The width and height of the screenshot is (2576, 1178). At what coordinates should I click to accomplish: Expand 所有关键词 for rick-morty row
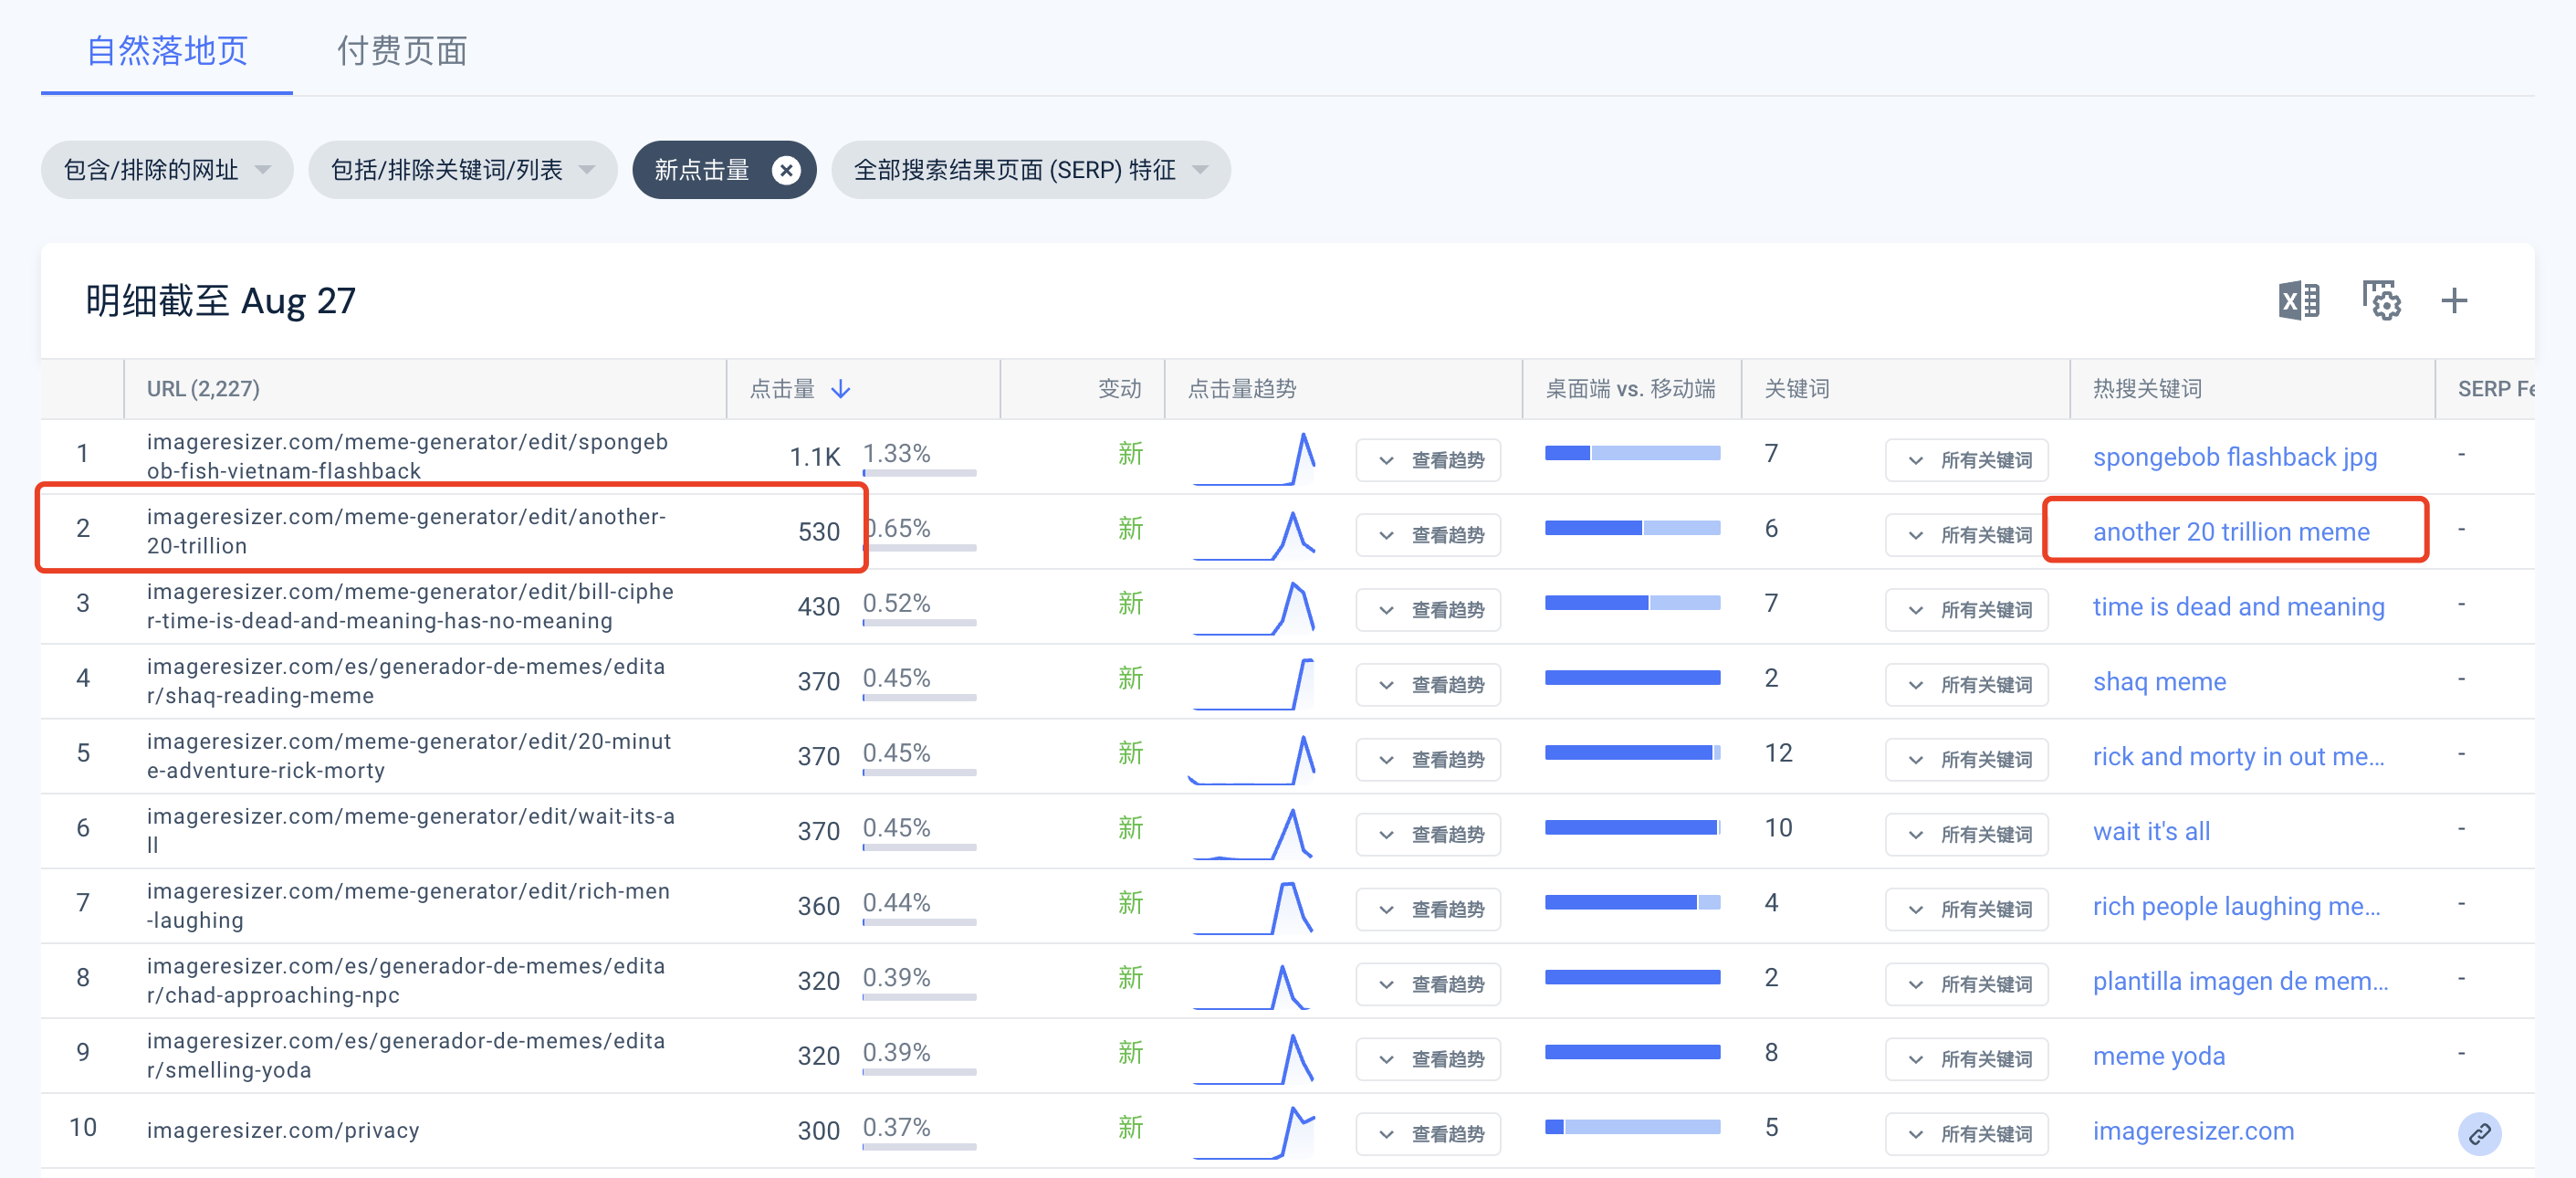(1966, 760)
